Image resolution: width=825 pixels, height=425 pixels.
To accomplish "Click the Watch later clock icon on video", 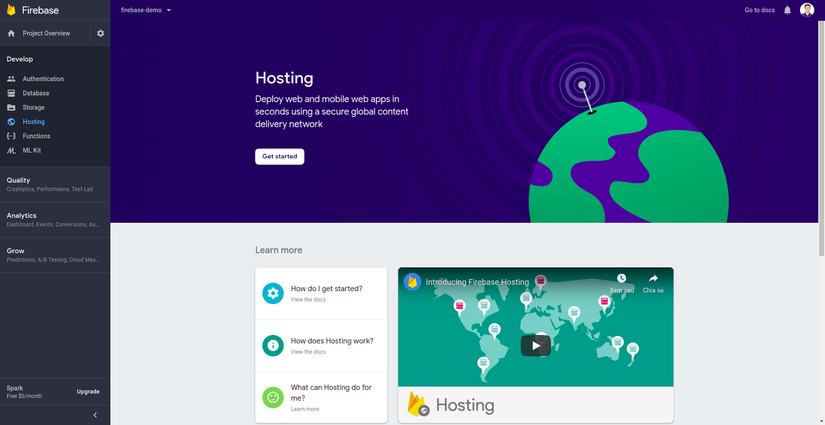I will pyautogui.click(x=621, y=278).
